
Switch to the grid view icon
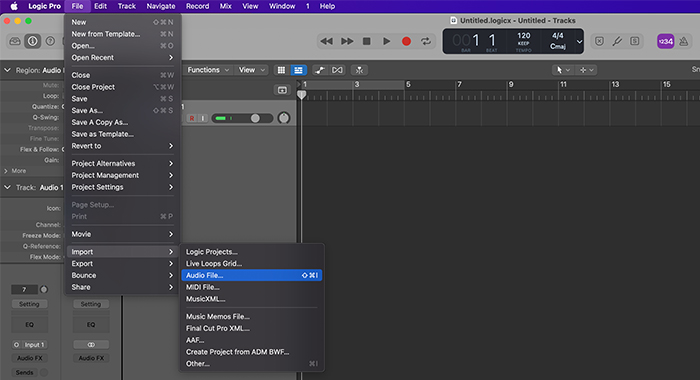pyautogui.click(x=281, y=70)
